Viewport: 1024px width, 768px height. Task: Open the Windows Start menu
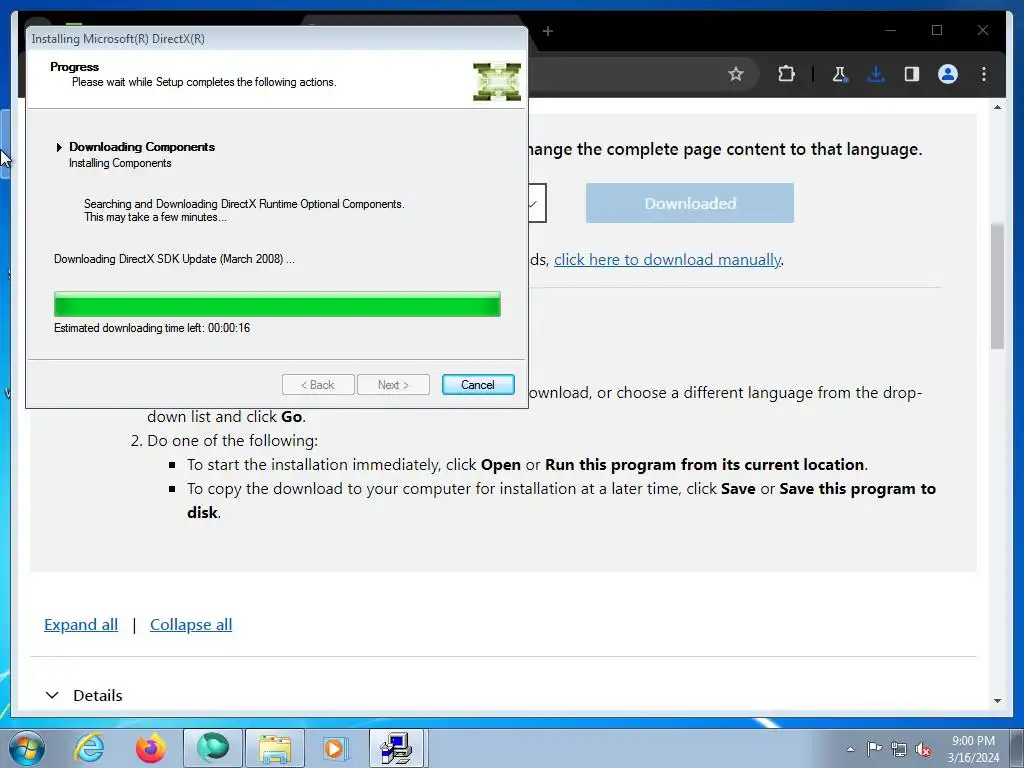27,748
